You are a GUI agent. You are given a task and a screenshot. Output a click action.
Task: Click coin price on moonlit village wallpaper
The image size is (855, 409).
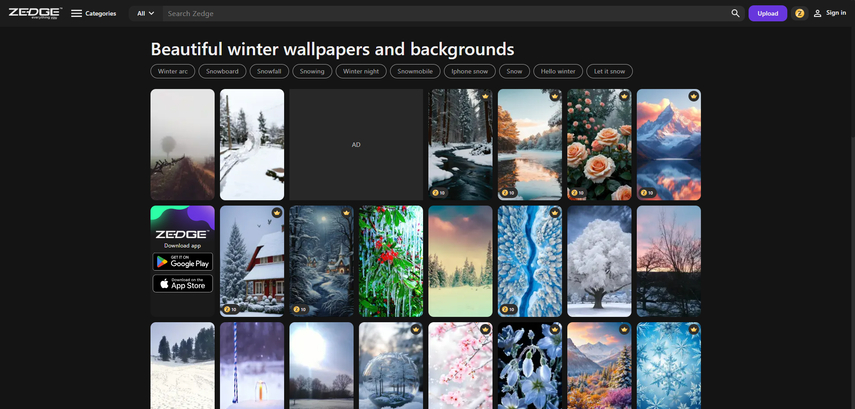(300, 309)
